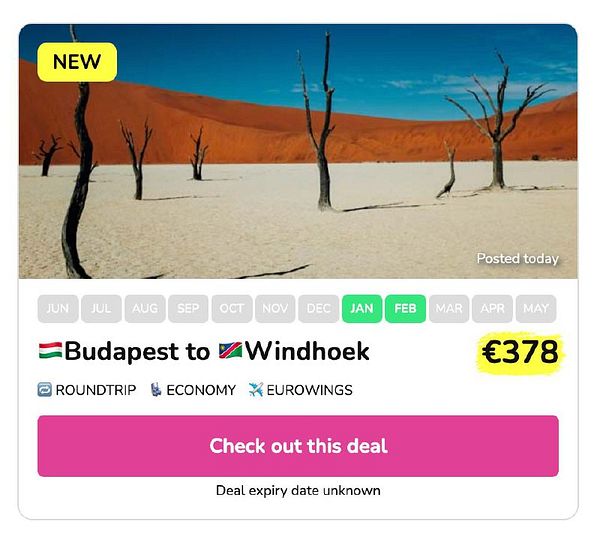Open the desert dunes deal photo
The image size is (600, 545).
298,151
